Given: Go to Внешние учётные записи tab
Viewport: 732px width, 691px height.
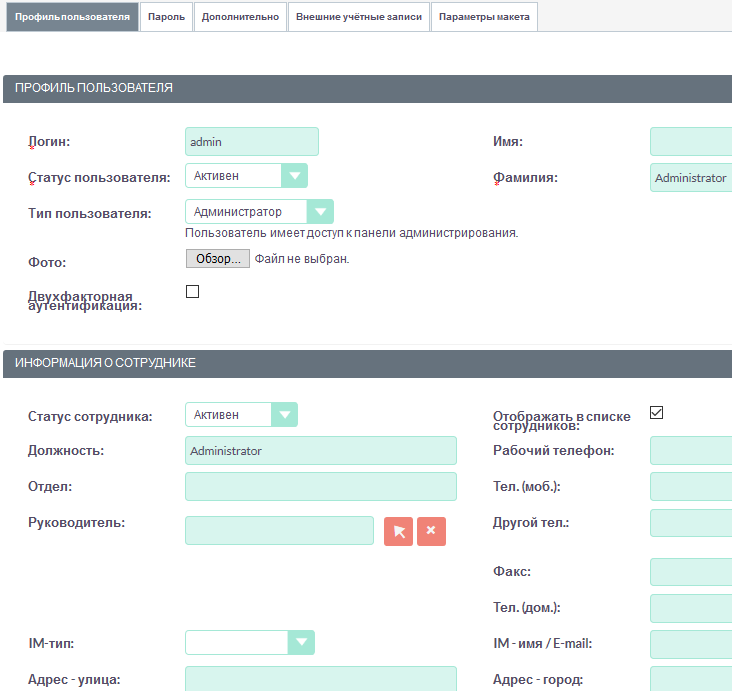Looking at the screenshot, I should 359,17.
